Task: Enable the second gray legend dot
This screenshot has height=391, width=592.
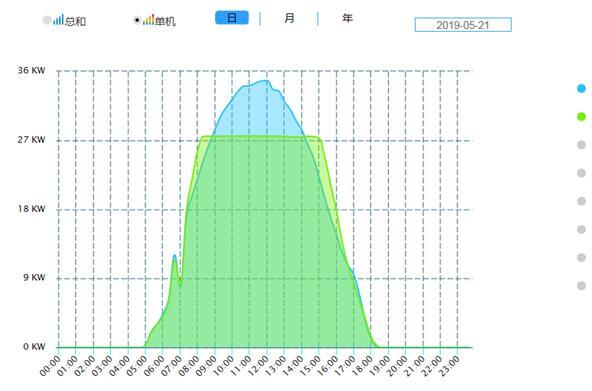Action: pos(581,173)
